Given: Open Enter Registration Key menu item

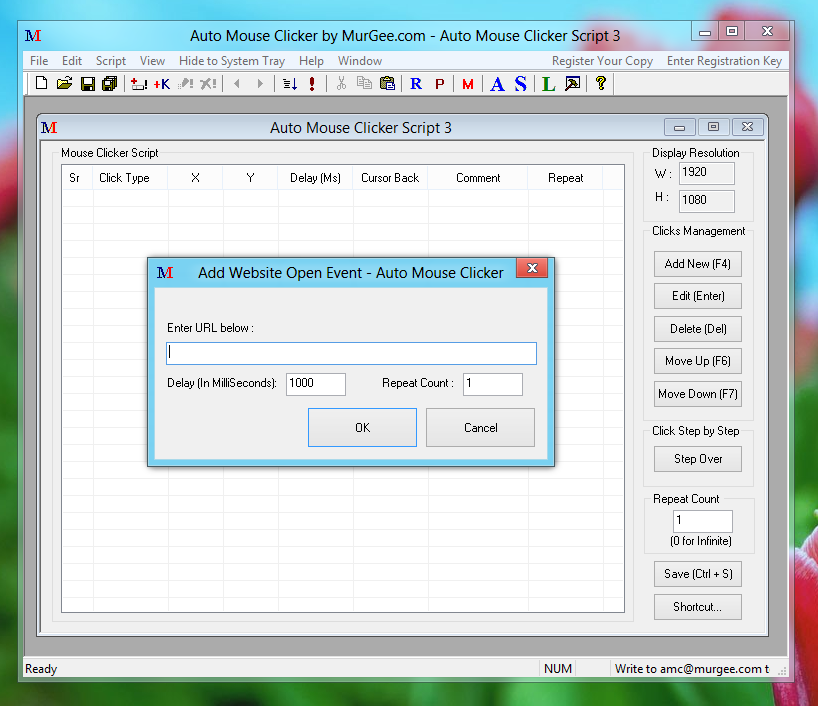Looking at the screenshot, I should (724, 61).
